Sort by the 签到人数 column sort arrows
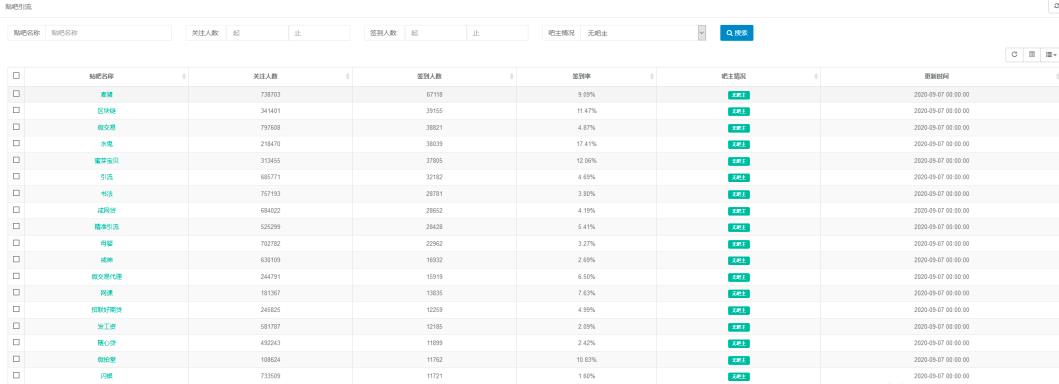 coord(512,77)
